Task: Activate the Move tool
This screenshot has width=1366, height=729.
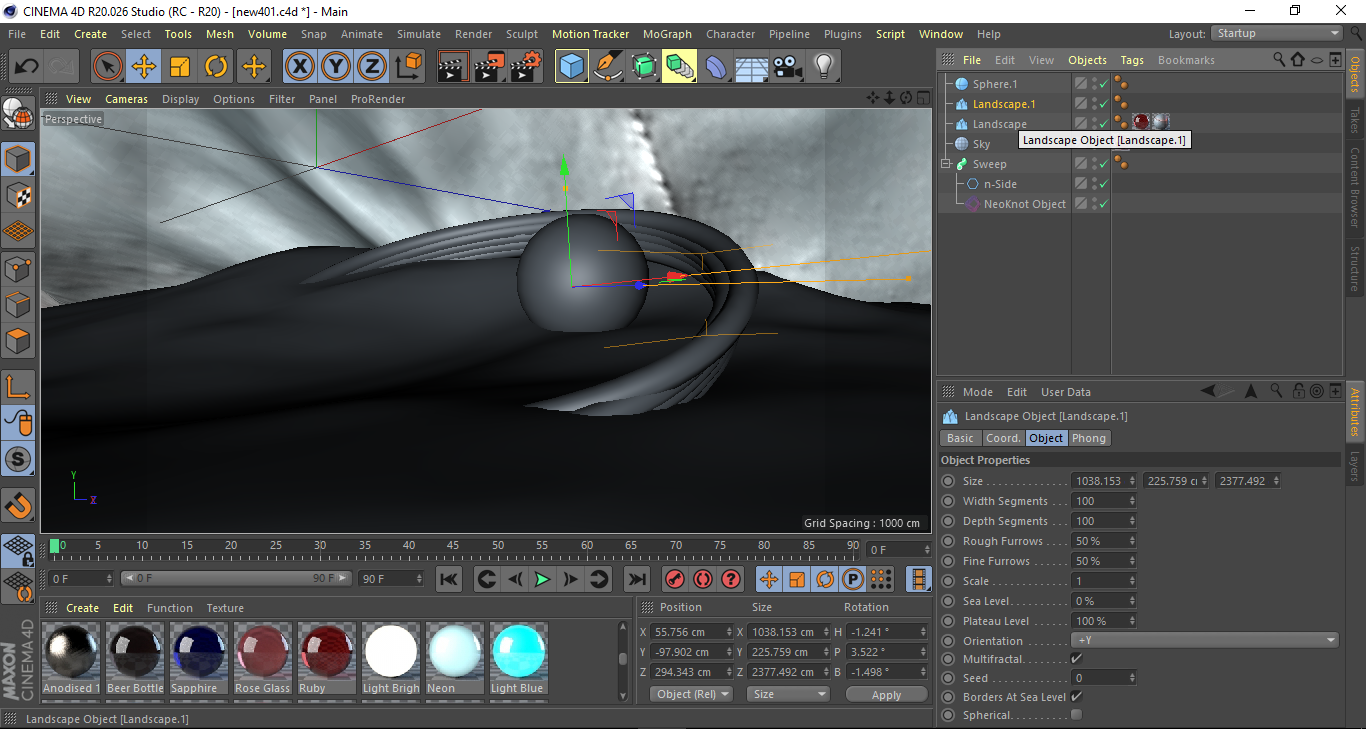Action: point(144,67)
